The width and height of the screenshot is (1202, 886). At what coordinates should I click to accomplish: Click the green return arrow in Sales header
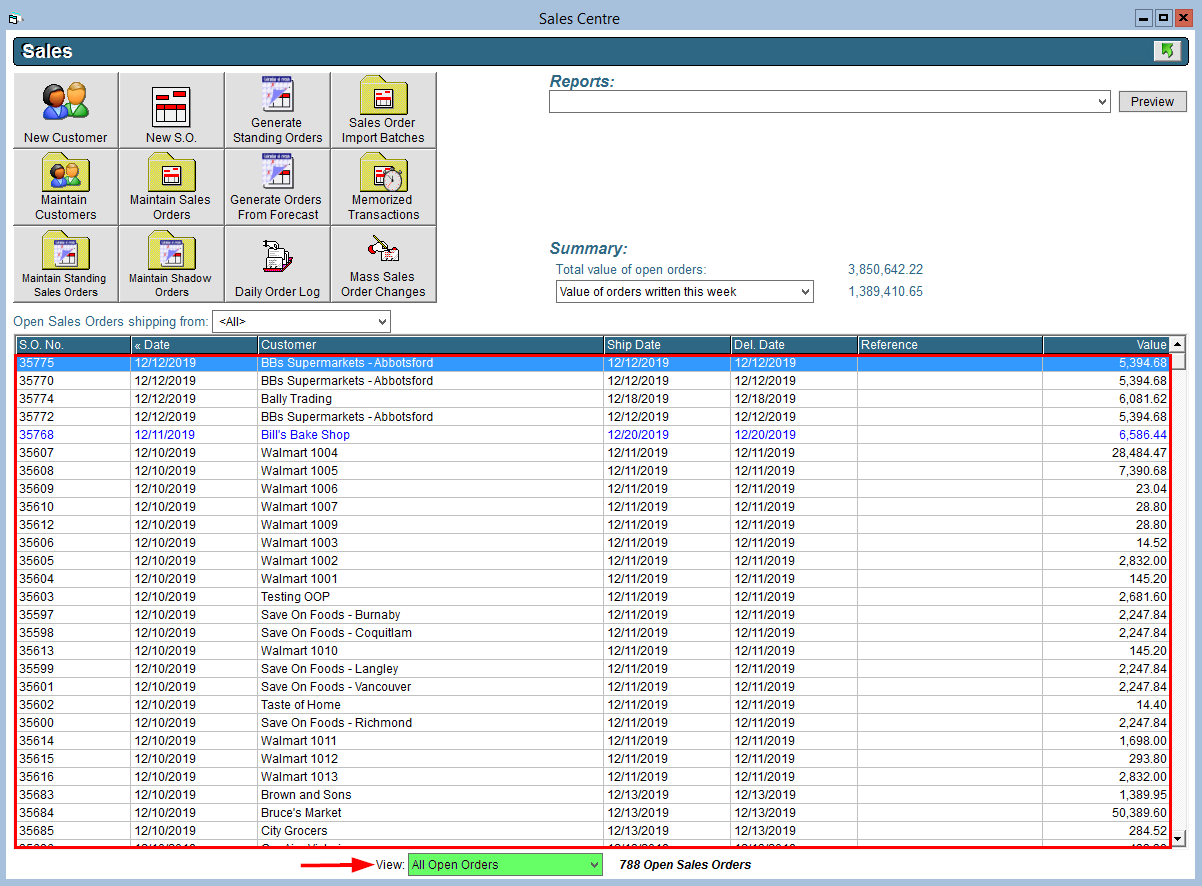click(1167, 51)
